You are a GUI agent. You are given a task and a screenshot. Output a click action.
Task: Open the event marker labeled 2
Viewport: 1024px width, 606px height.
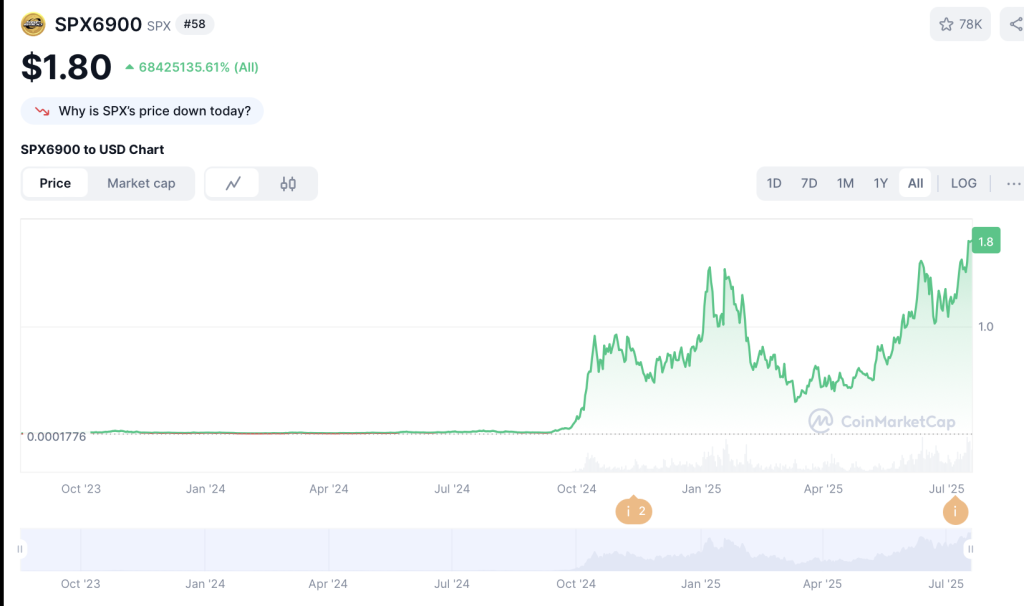[x=633, y=511]
